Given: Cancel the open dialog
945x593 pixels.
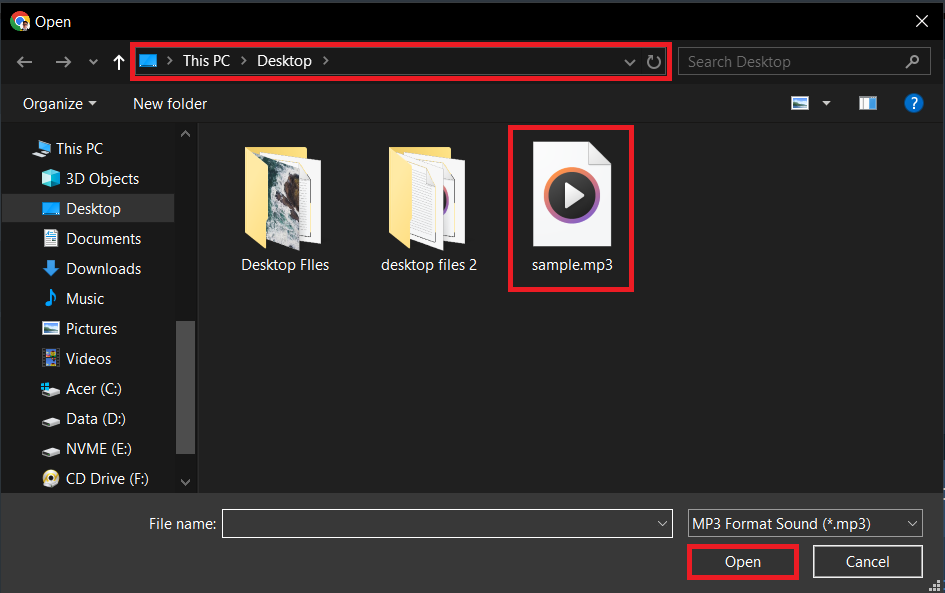Looking at the screenshot, I should click(867, 561).
